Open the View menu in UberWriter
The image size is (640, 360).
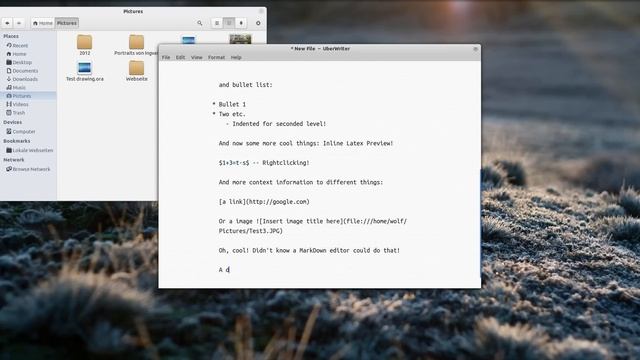(197, 58)
